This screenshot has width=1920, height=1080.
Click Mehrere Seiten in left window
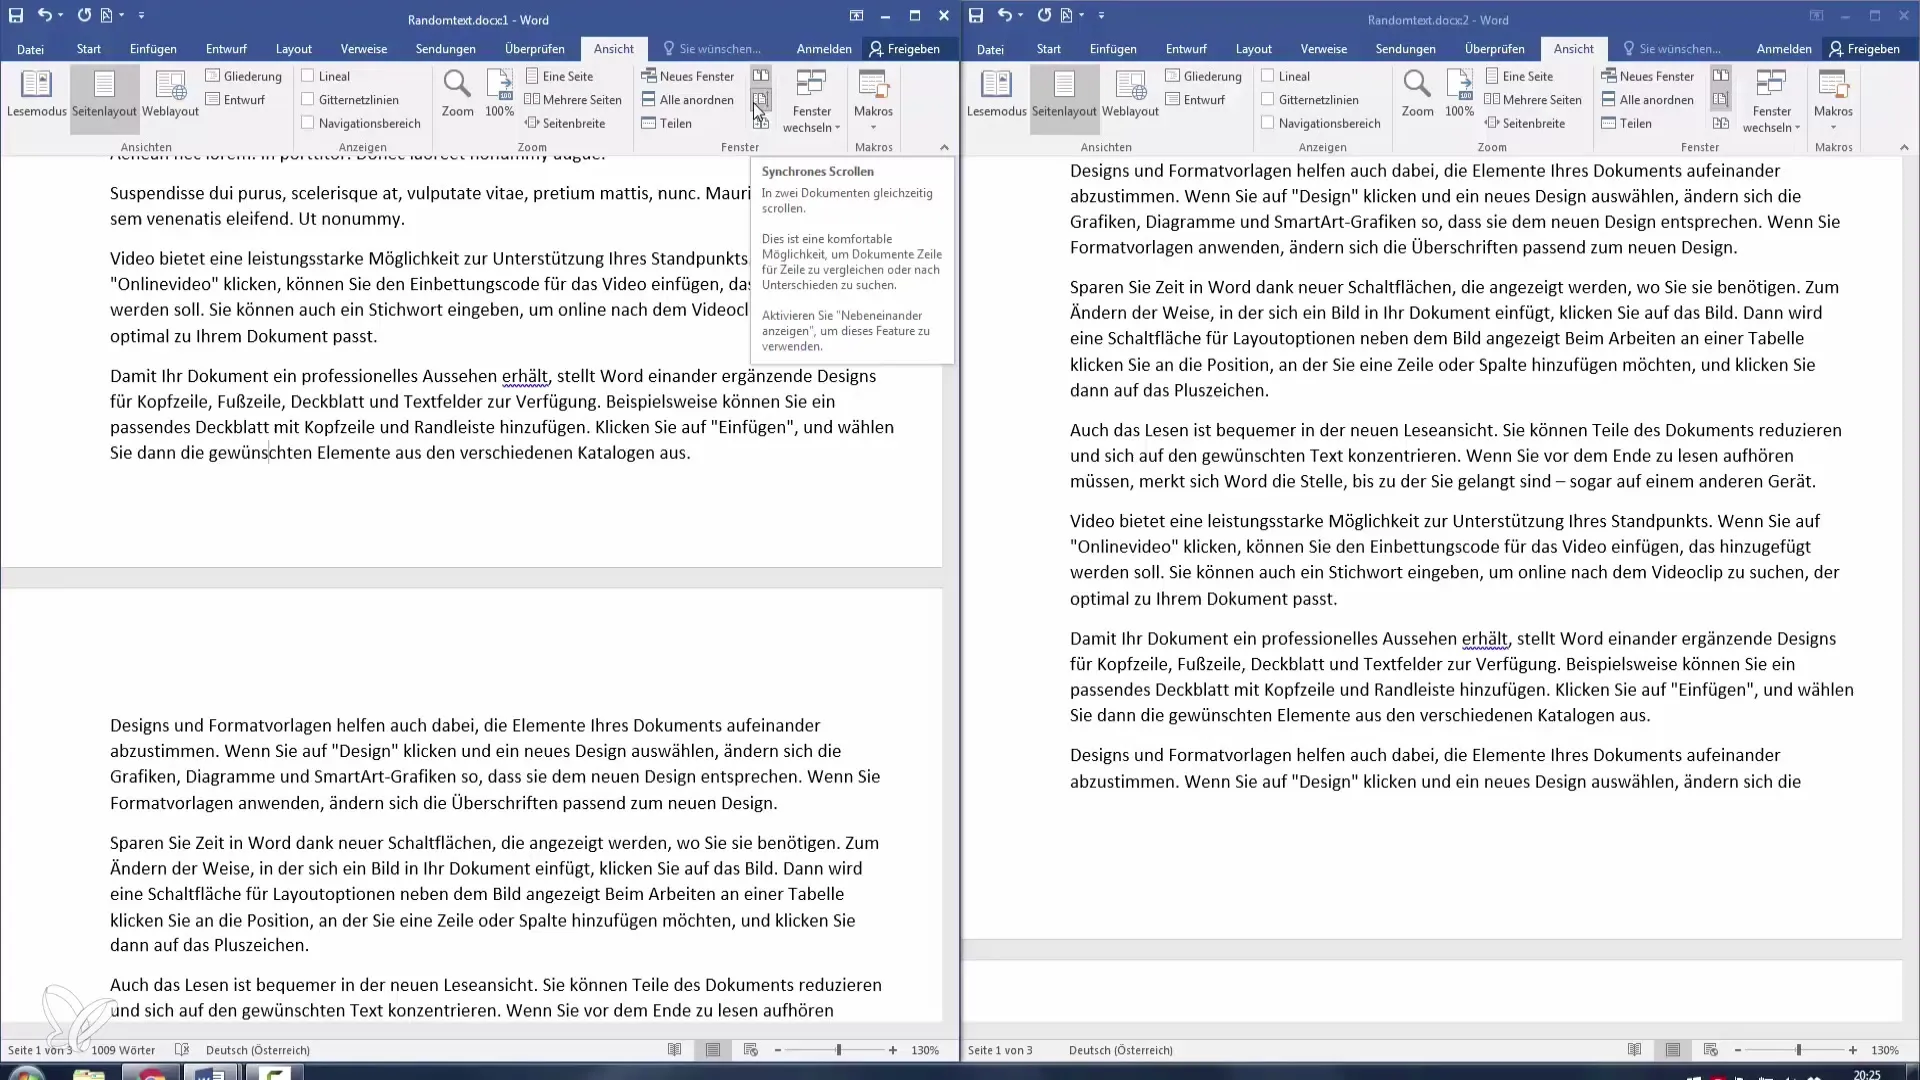(573, 100)
